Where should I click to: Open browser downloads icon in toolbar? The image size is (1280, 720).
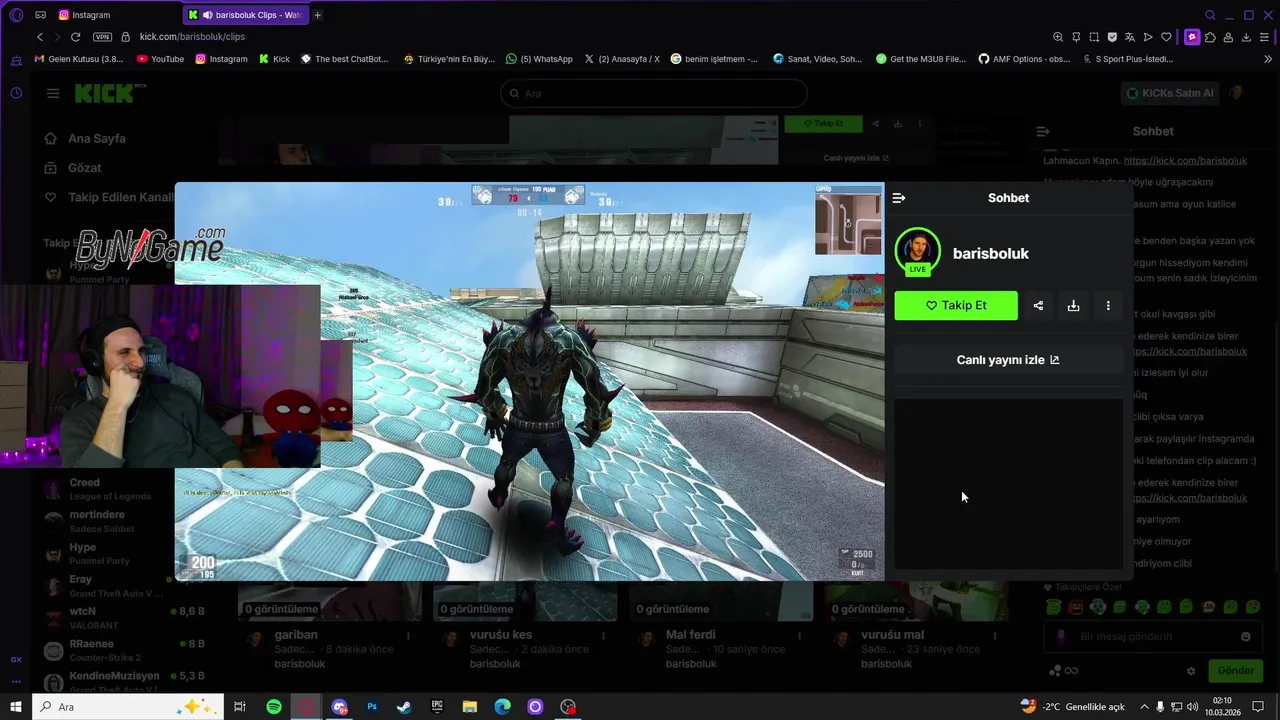coord(1246,37)
